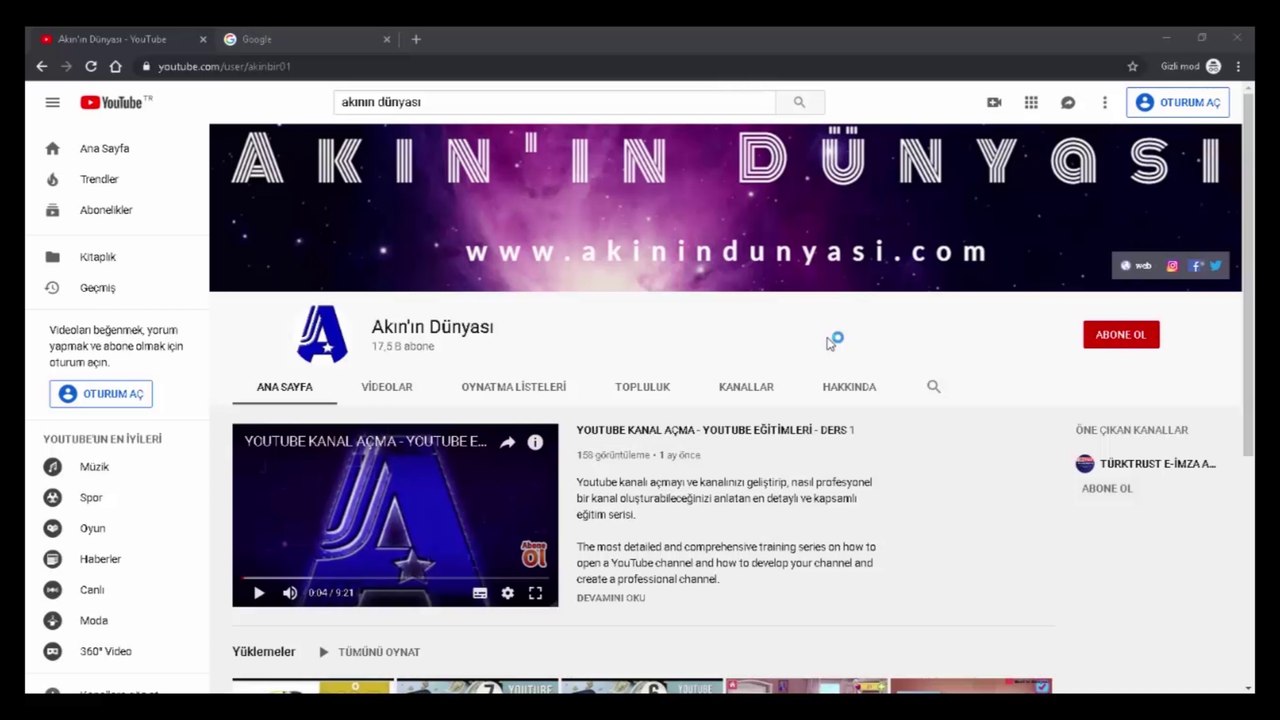Open the Twitter icon on banner
Viewport: 1280px width, 720px height.
[x=1216, y=266]
